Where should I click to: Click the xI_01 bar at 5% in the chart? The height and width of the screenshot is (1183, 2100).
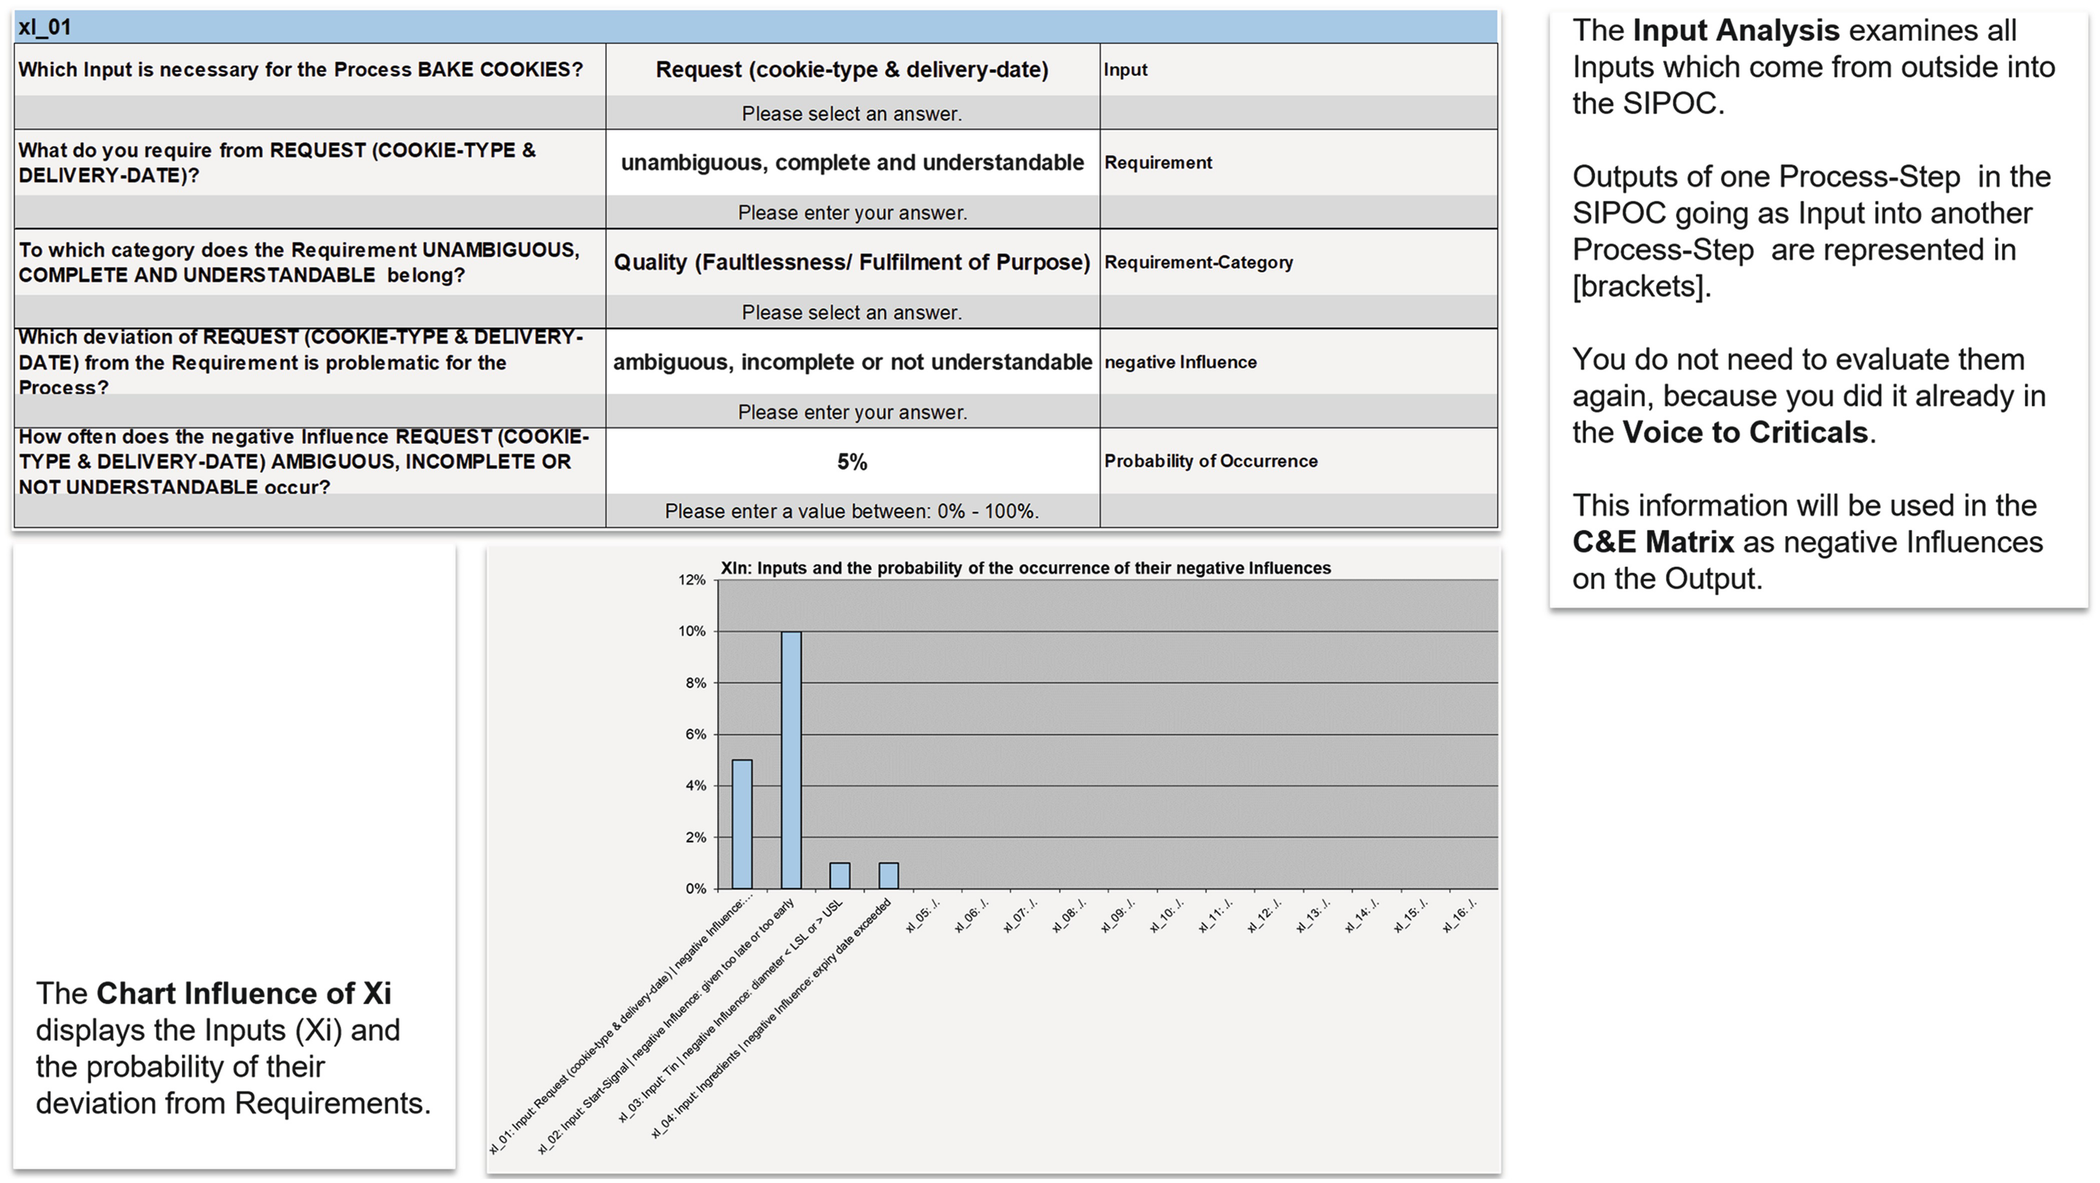pyautogui.click(x=742, y=824)
